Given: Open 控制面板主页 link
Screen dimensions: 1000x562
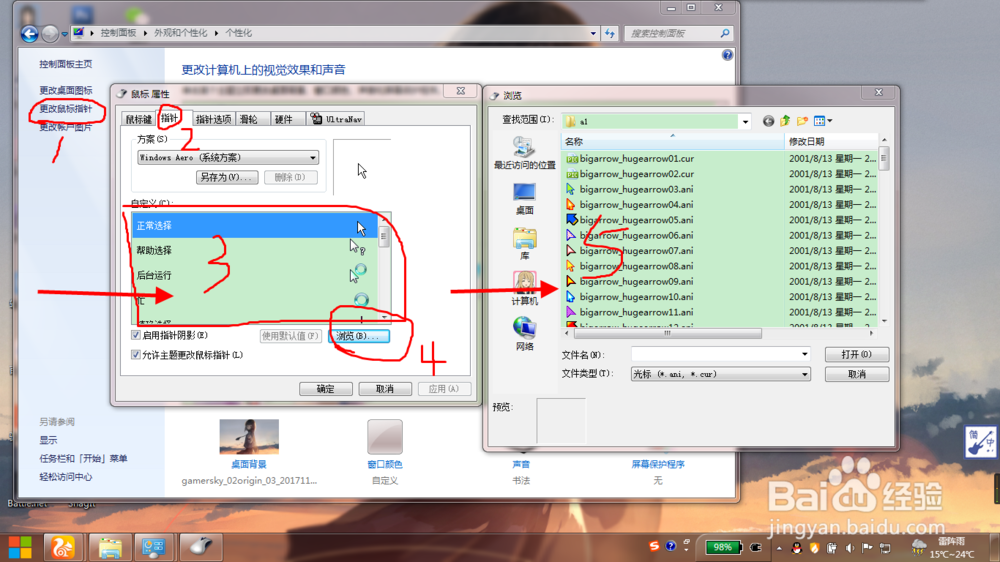Looking at the screenshot, I should (66, 64).
